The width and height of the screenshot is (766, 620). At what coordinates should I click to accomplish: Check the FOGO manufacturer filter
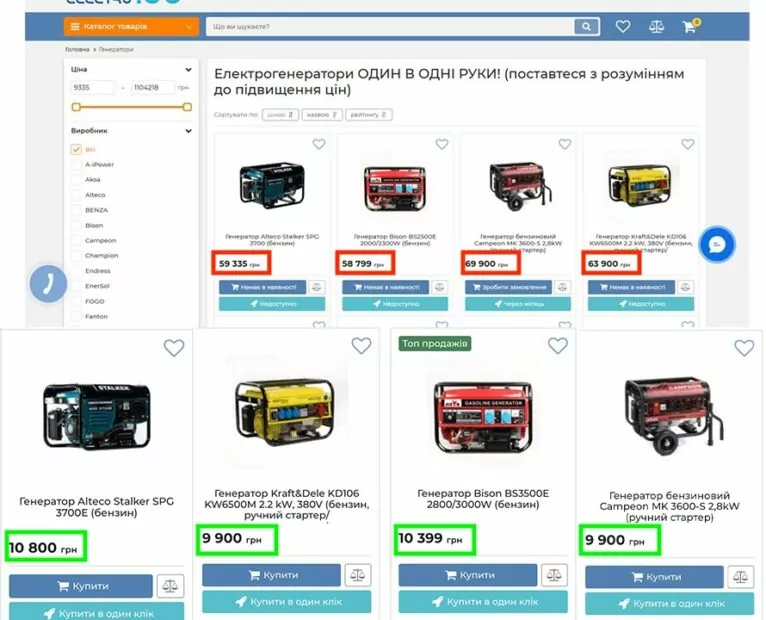[76, 301]
